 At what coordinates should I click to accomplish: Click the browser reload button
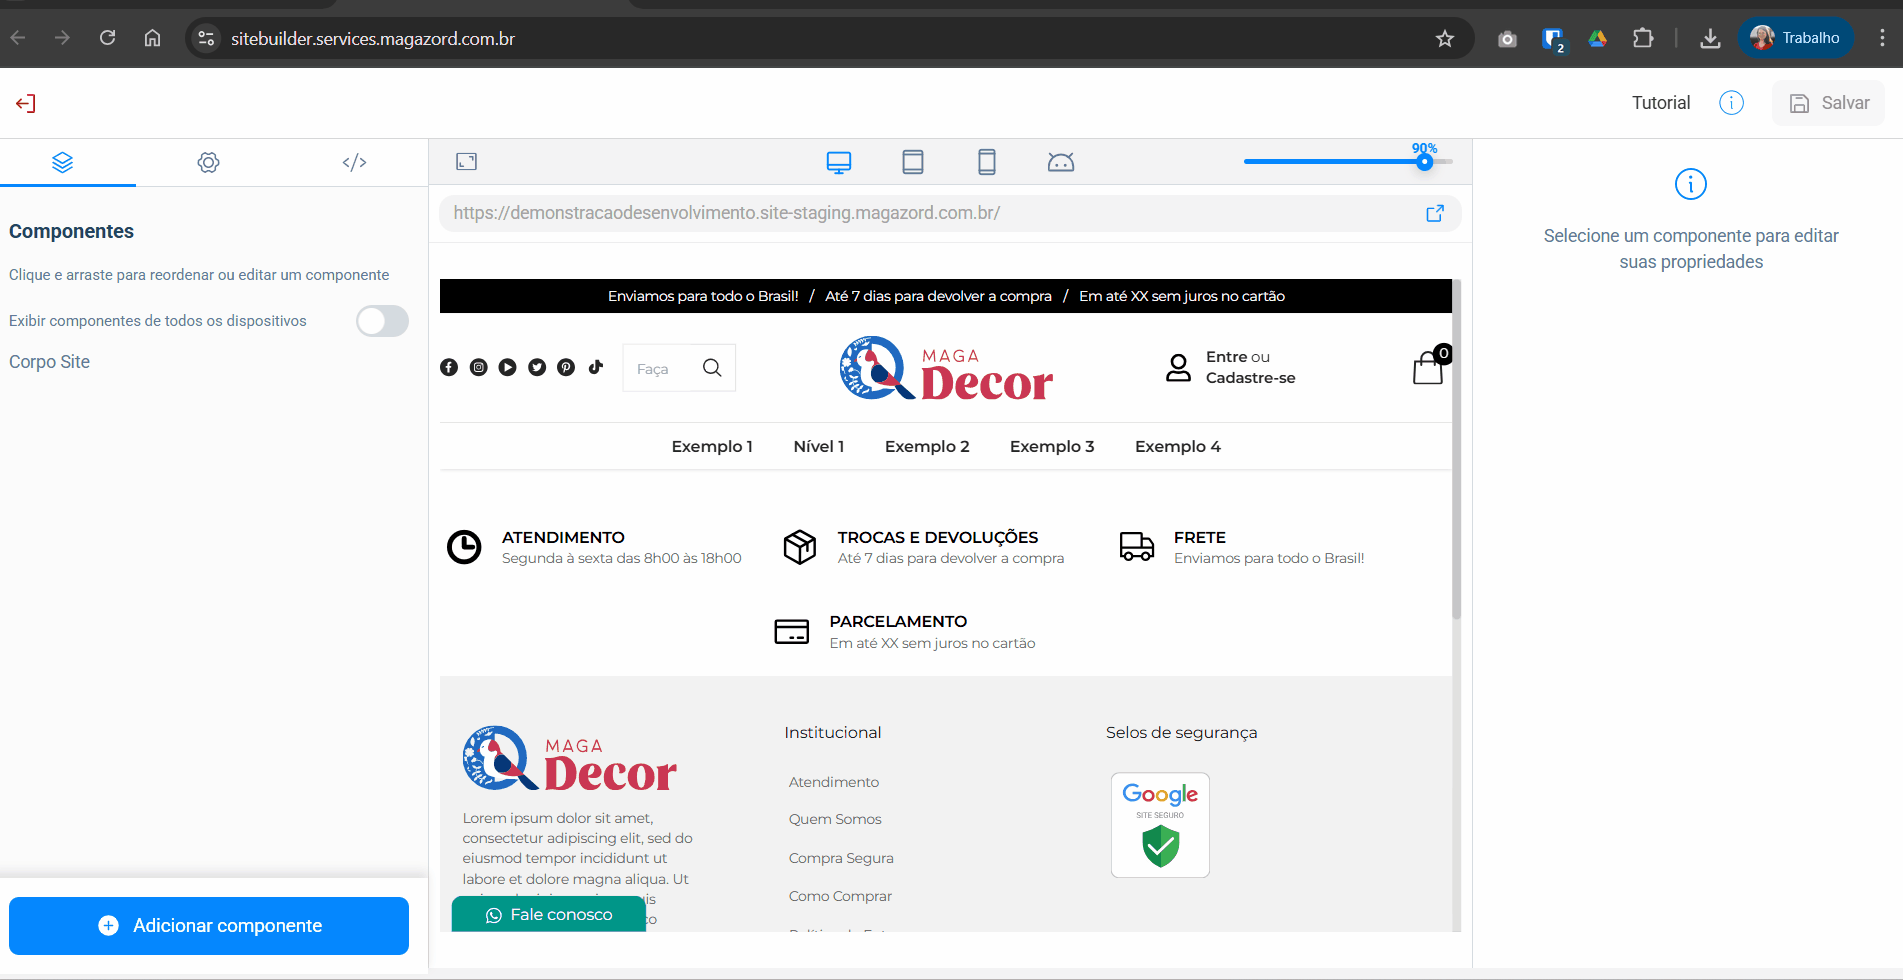(108, 38)
